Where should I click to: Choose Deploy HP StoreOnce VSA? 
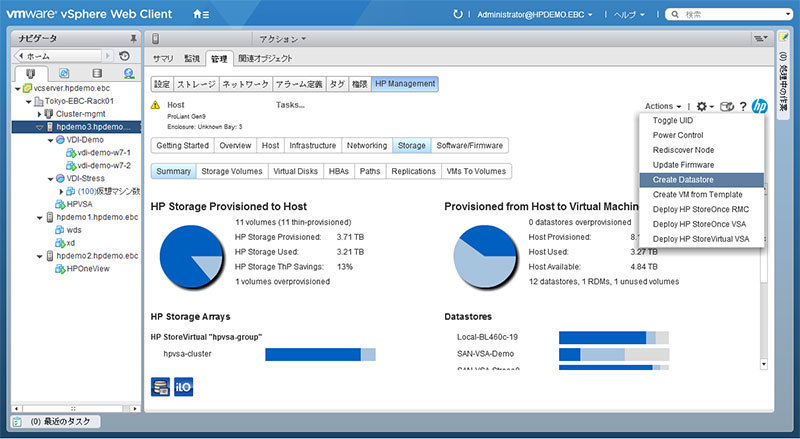pos(702,224)
